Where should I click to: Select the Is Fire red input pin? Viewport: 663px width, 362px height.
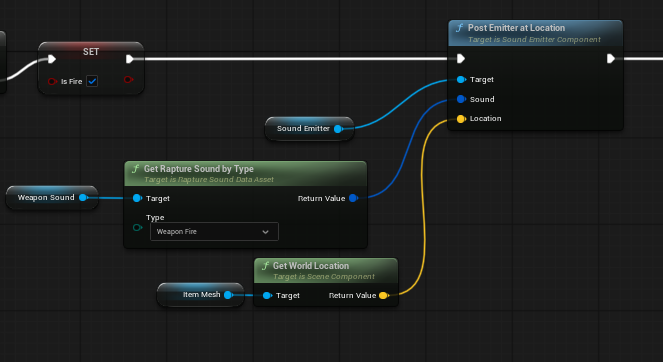52,81
